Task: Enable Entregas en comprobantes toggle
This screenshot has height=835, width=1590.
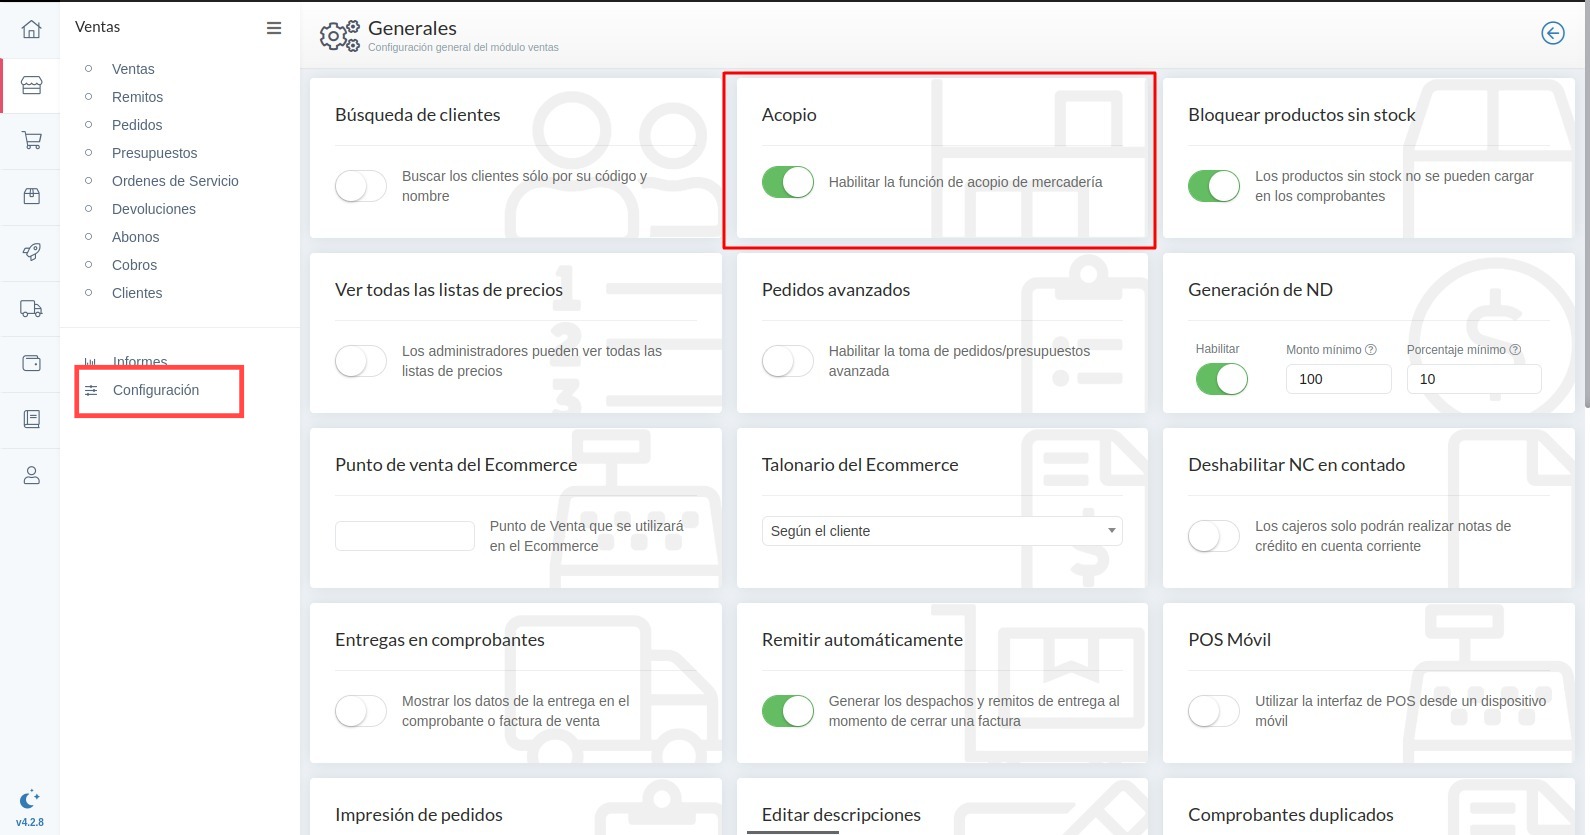Action: (x=360, y=711)
